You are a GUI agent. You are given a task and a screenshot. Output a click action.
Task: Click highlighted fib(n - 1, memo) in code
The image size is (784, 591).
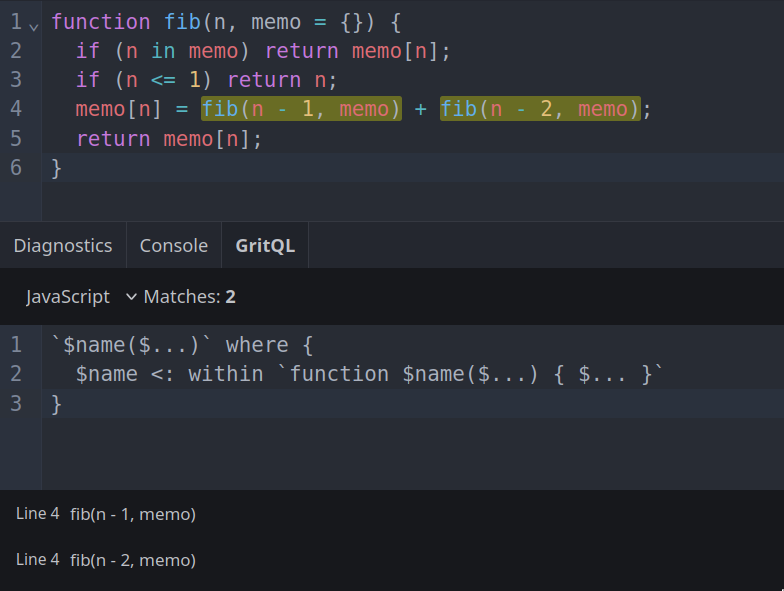[x=301, y=109]
